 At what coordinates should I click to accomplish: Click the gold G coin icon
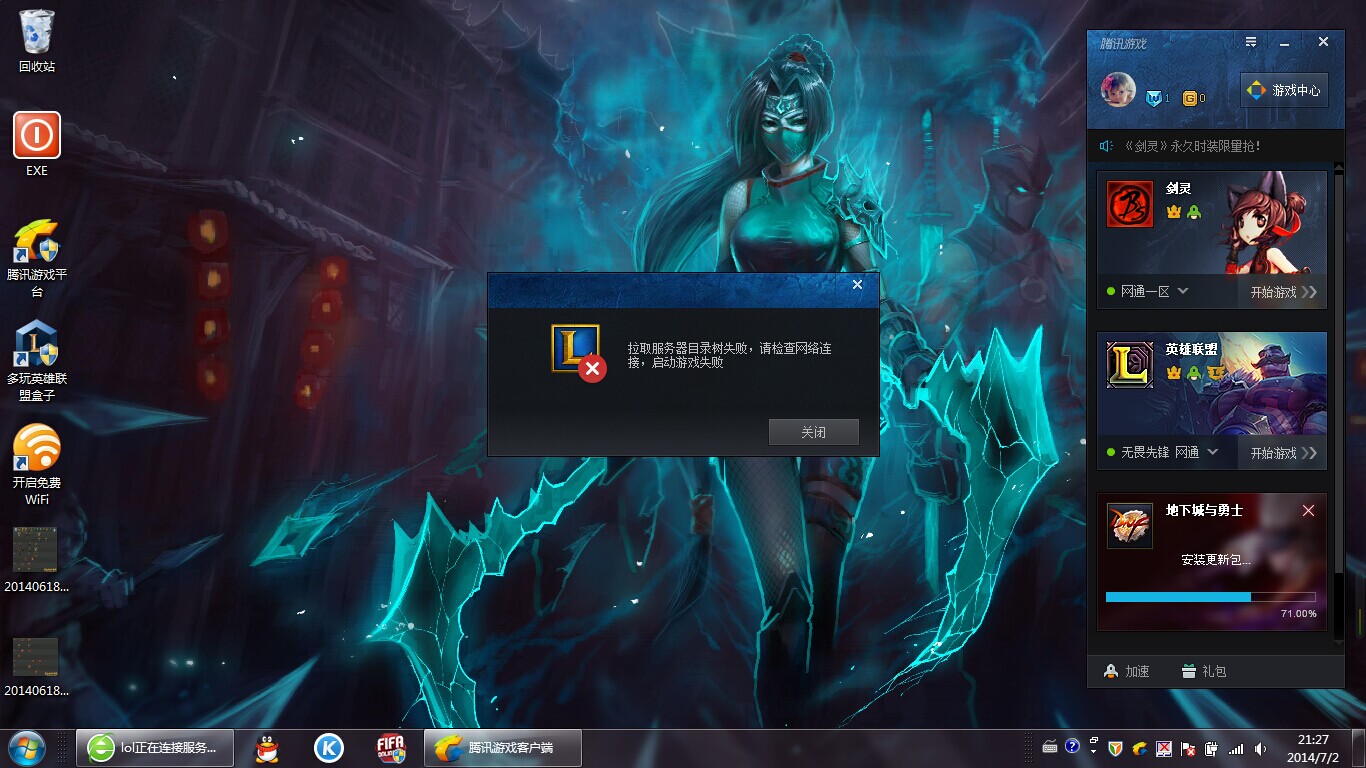[1190, 98]
